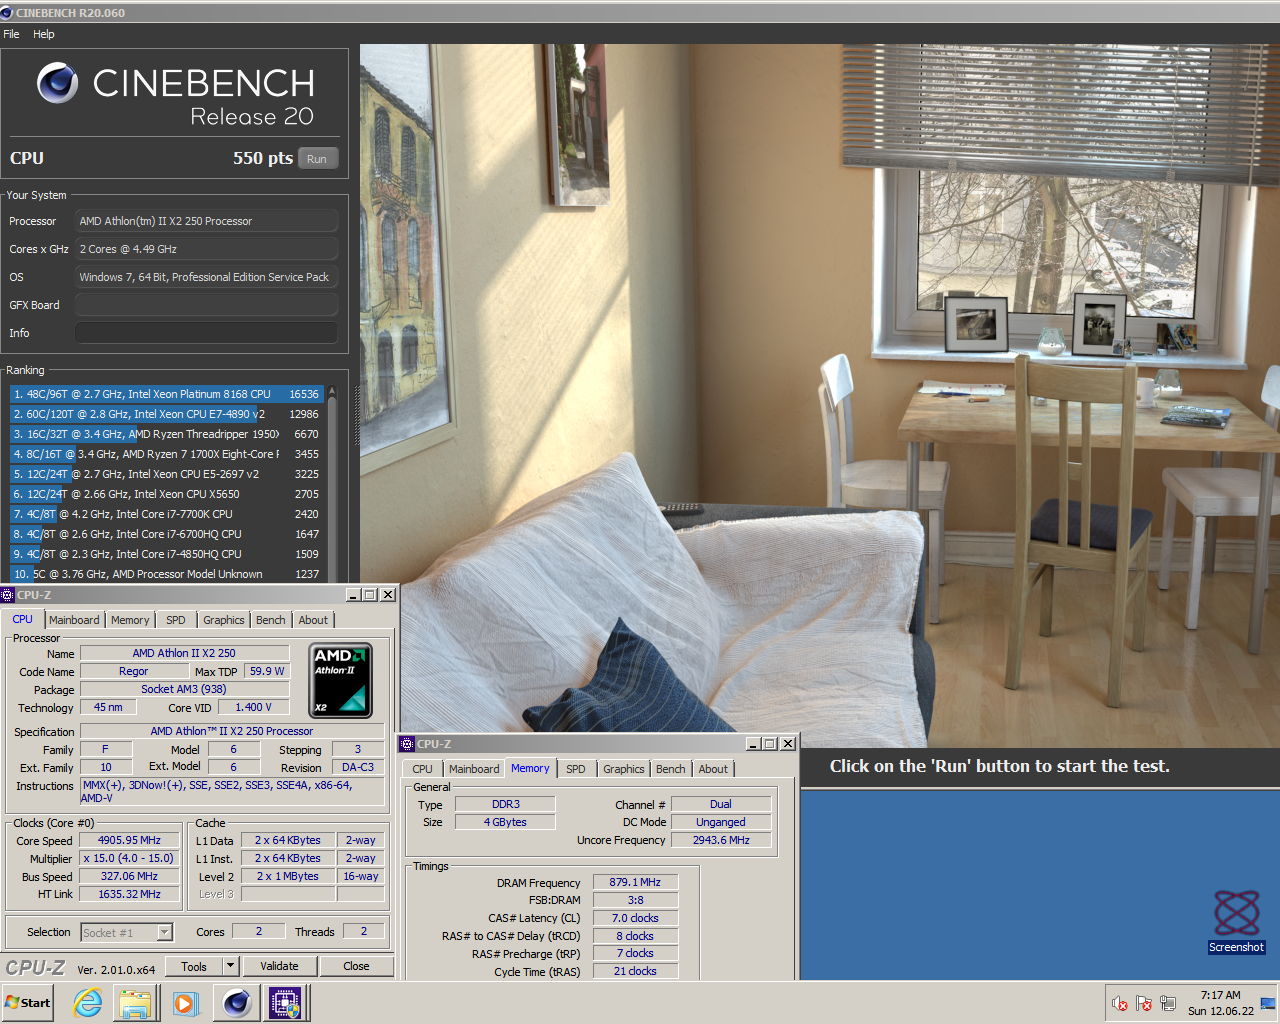Open Graphics tab in left CPU-Z window
The image size is (1280, 1024).
[x=224, y=620]
